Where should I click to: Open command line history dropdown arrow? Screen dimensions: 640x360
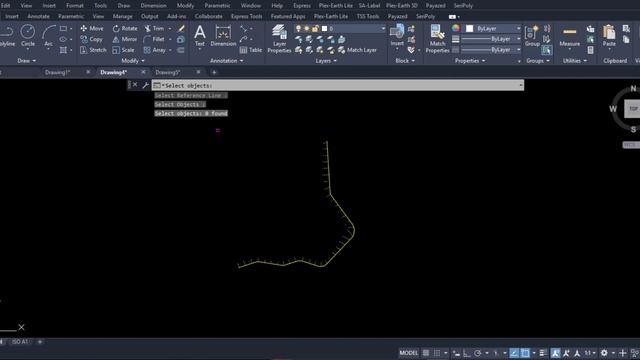point(520,85)
